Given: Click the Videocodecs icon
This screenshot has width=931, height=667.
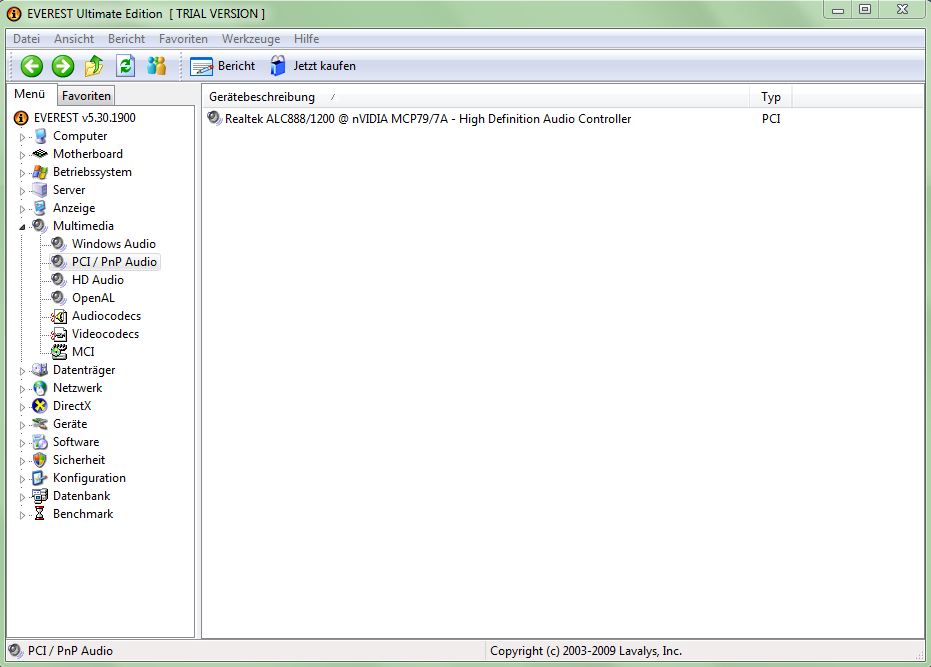Looking at the screenshot, I should click(59, 334).
